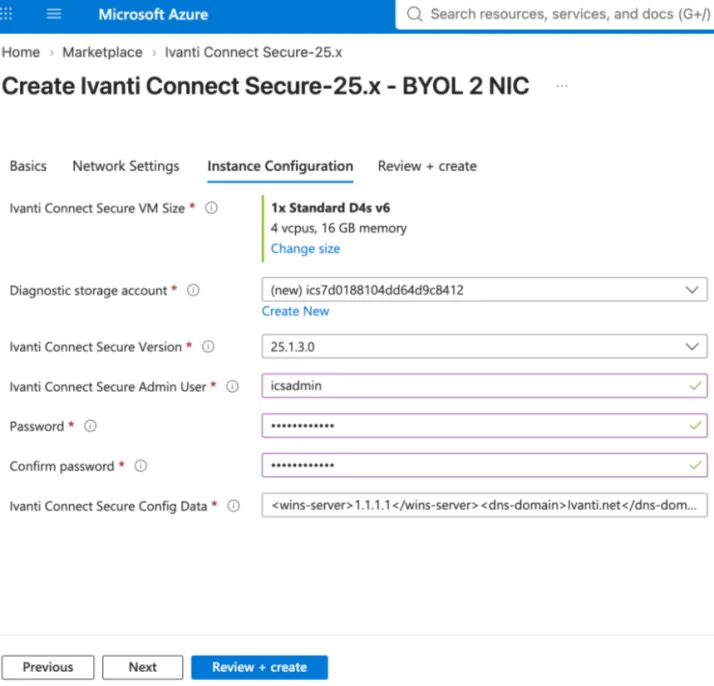Click the "4 vcpus, 16 GB memory" text
This screenshot has height=686, width=714.
pos(339,228)
